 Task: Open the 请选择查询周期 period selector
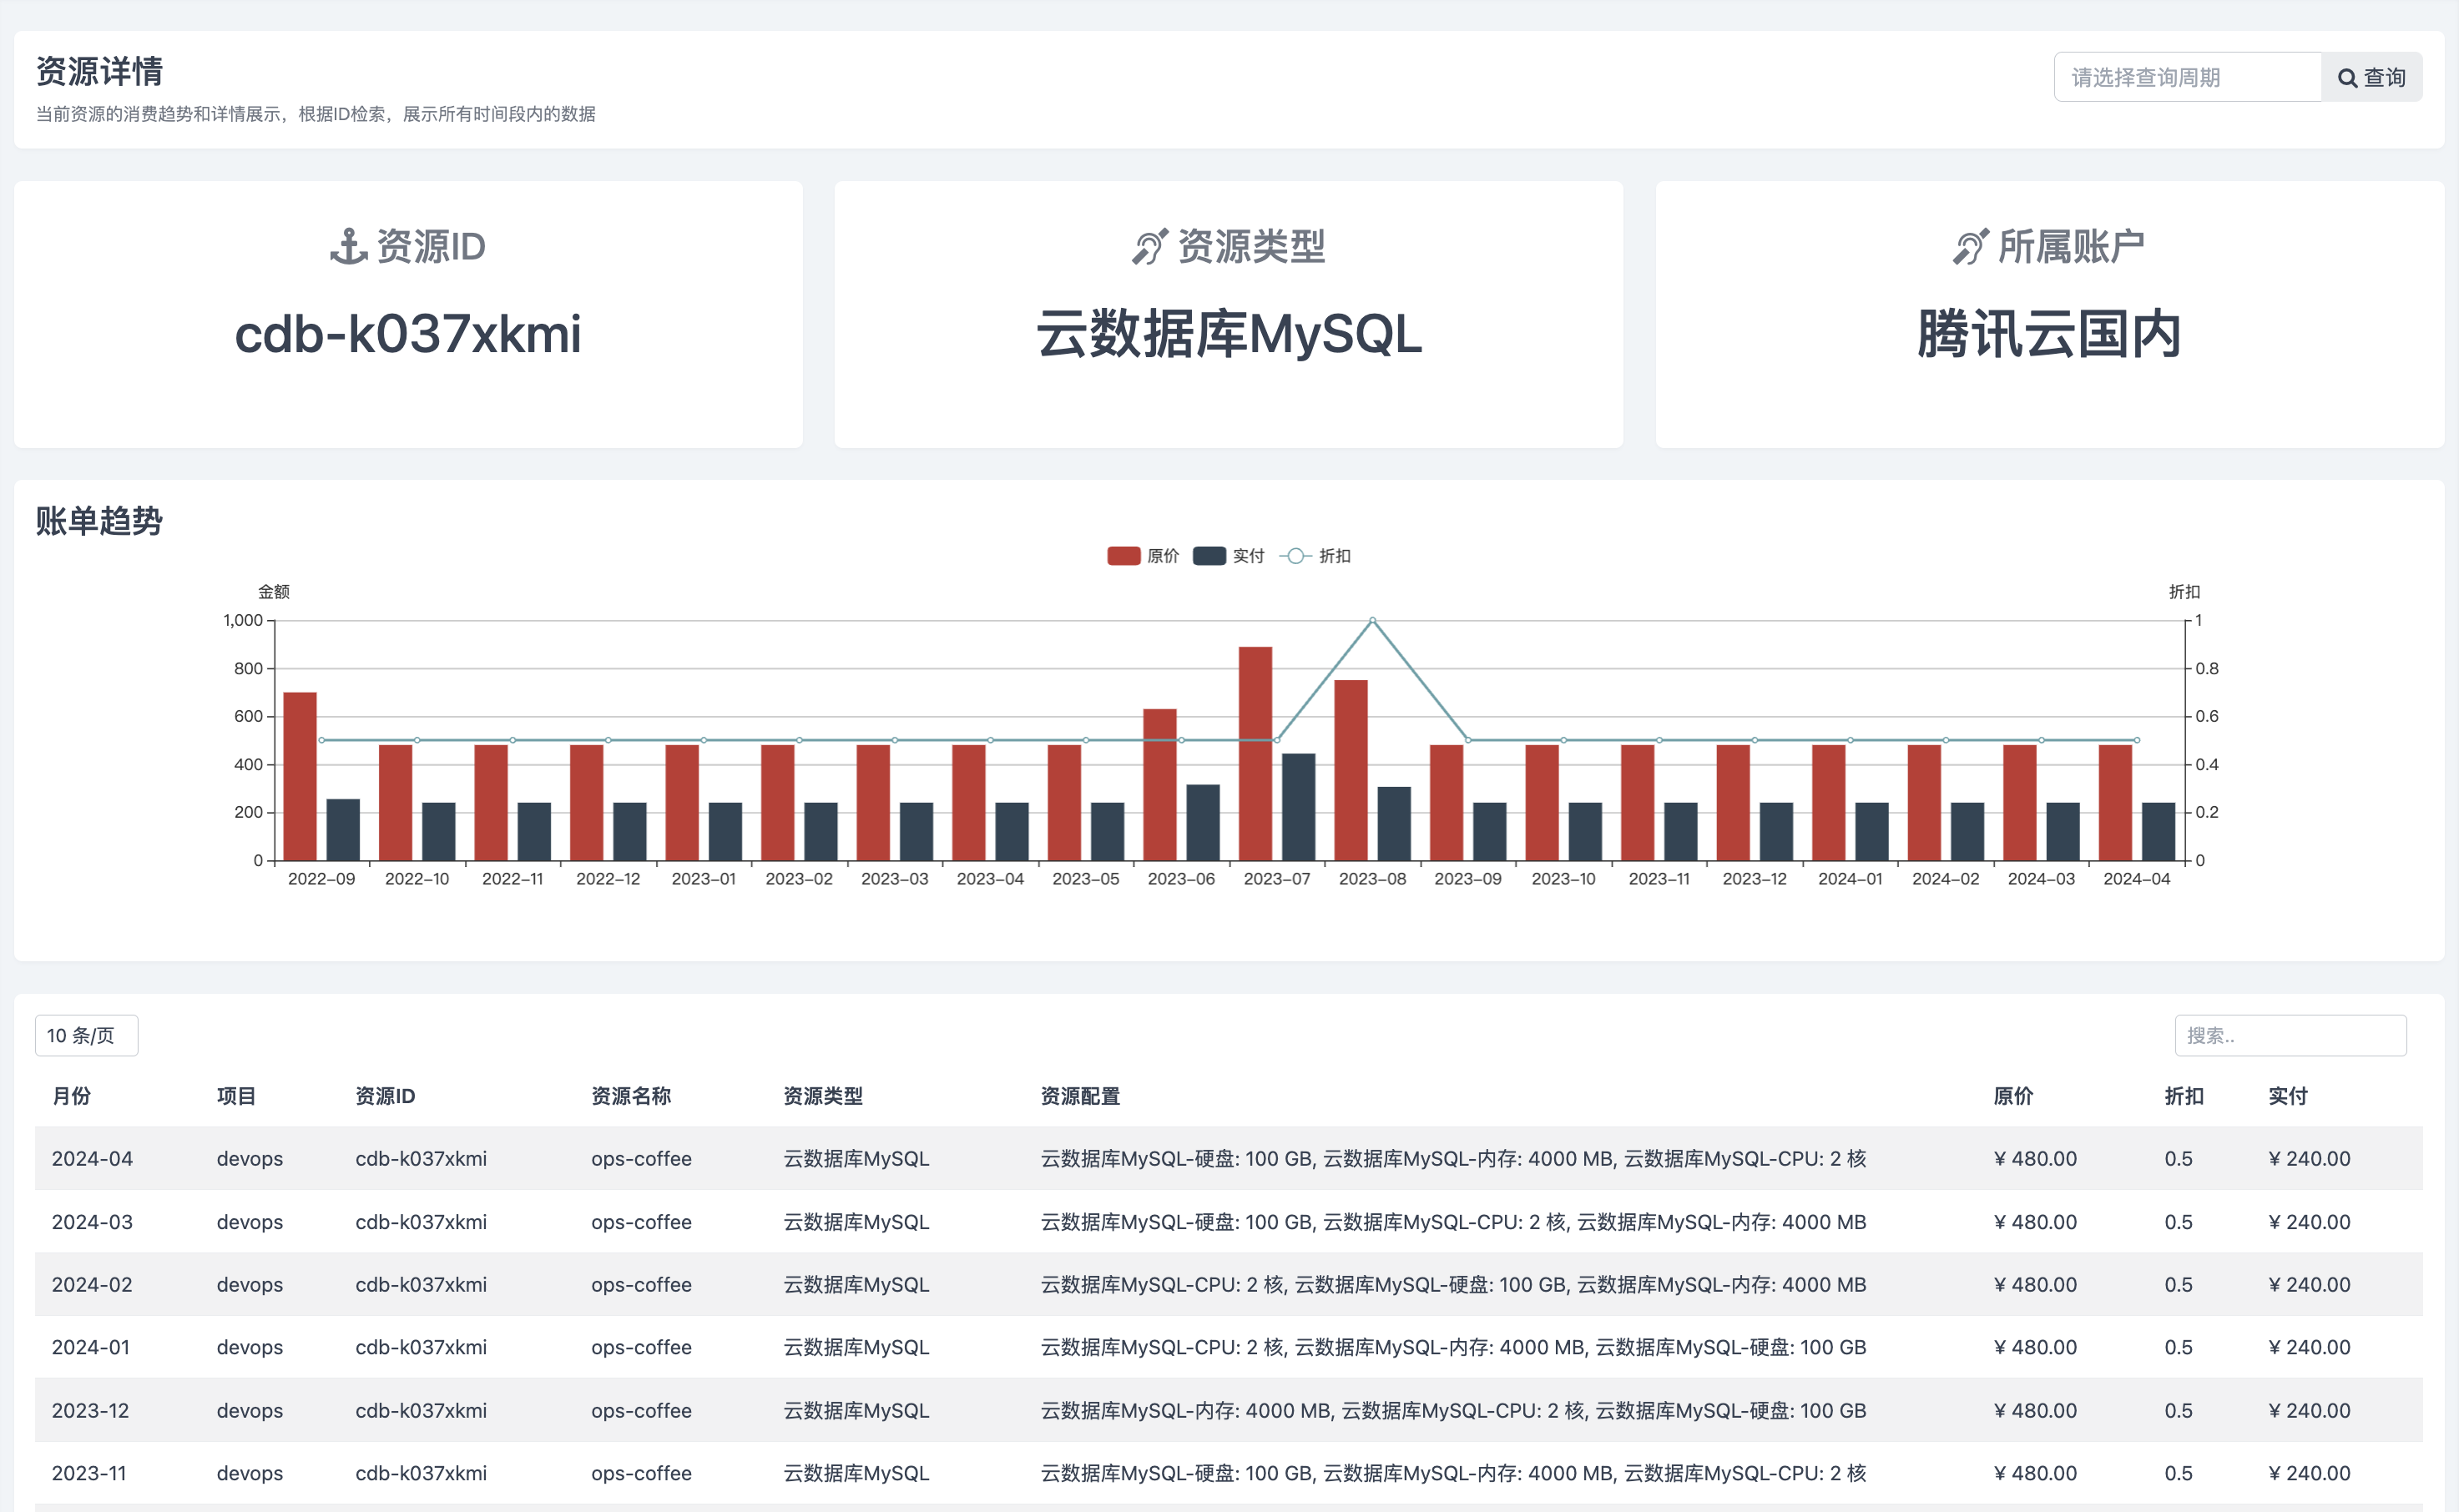pyautogui.click(x=2186, y=78)
